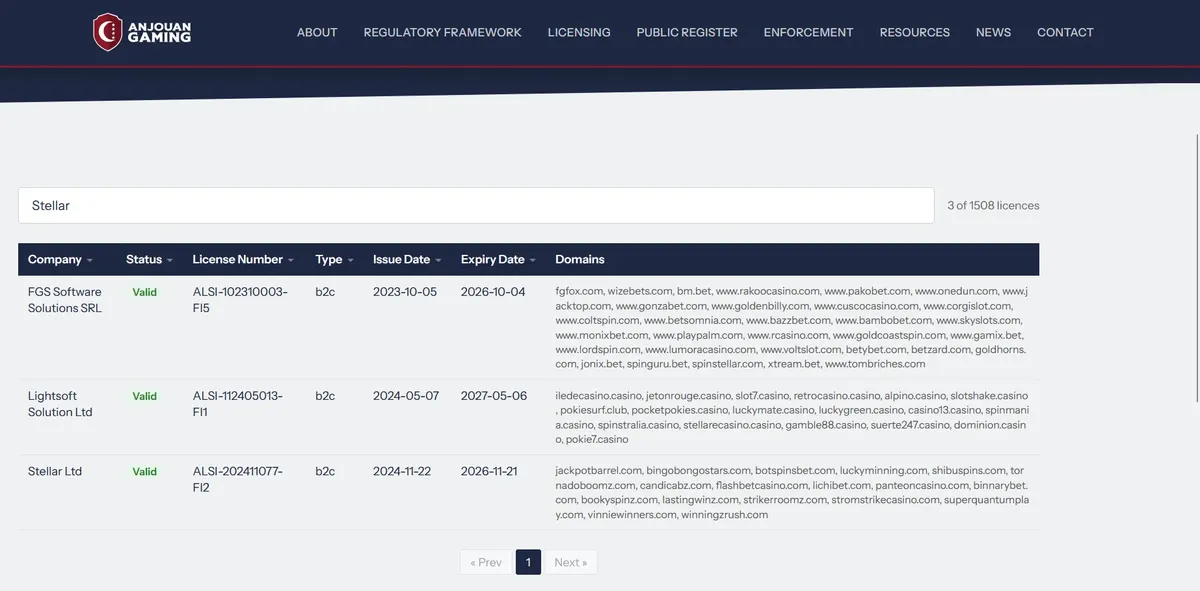Viewport: 1200px width, 591px height.
Task: Open the Resources menu item
Action: pyautogui.click(x=915, y=32)
